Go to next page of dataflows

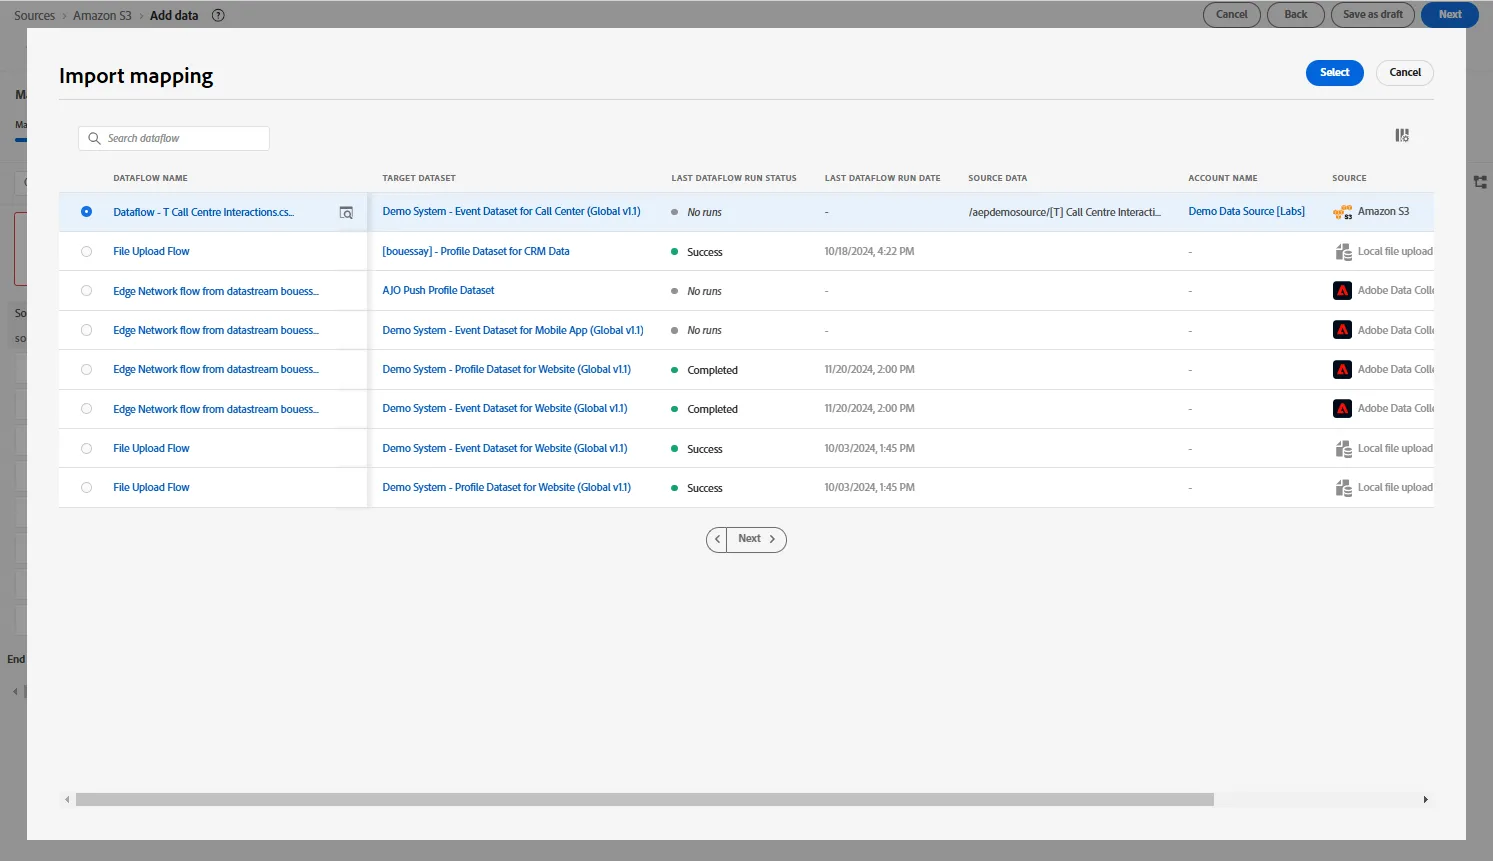coord(757,539)
